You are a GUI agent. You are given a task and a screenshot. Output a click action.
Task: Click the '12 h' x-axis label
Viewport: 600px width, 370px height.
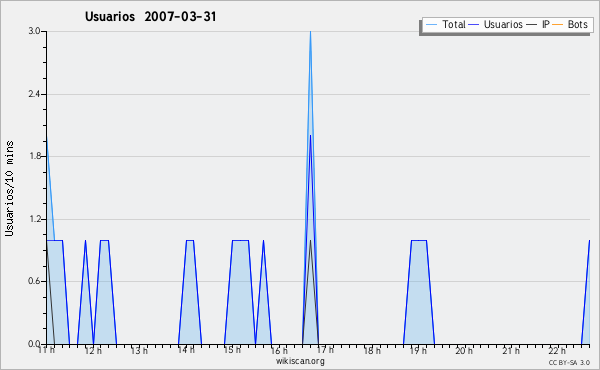point(93,350)
